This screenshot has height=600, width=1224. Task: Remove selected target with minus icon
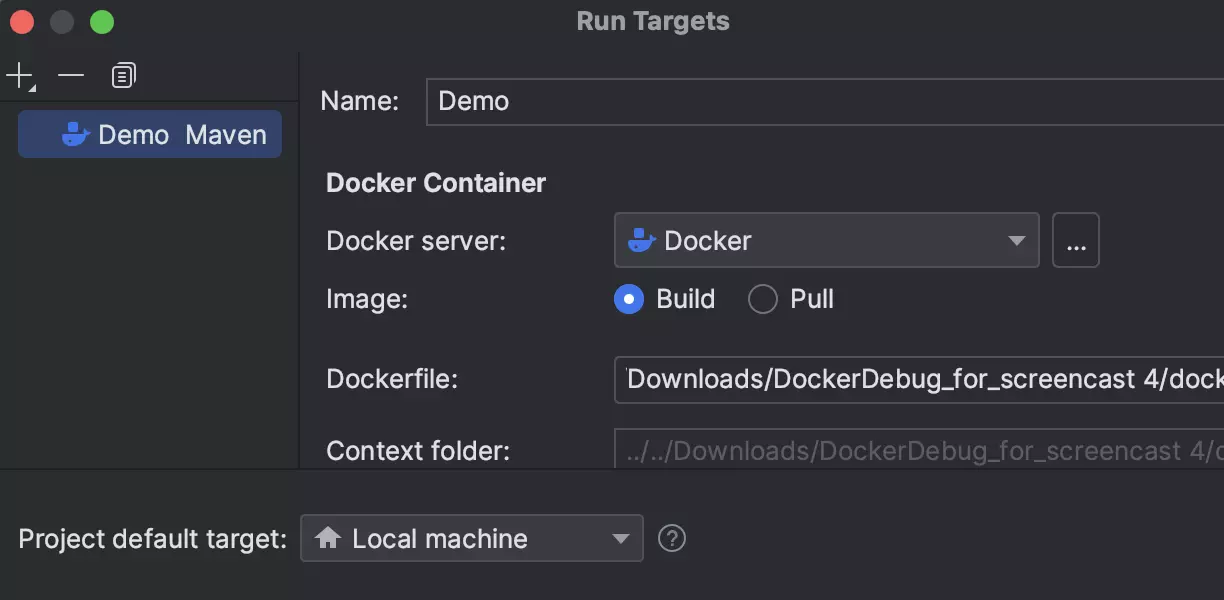[71, 76]
